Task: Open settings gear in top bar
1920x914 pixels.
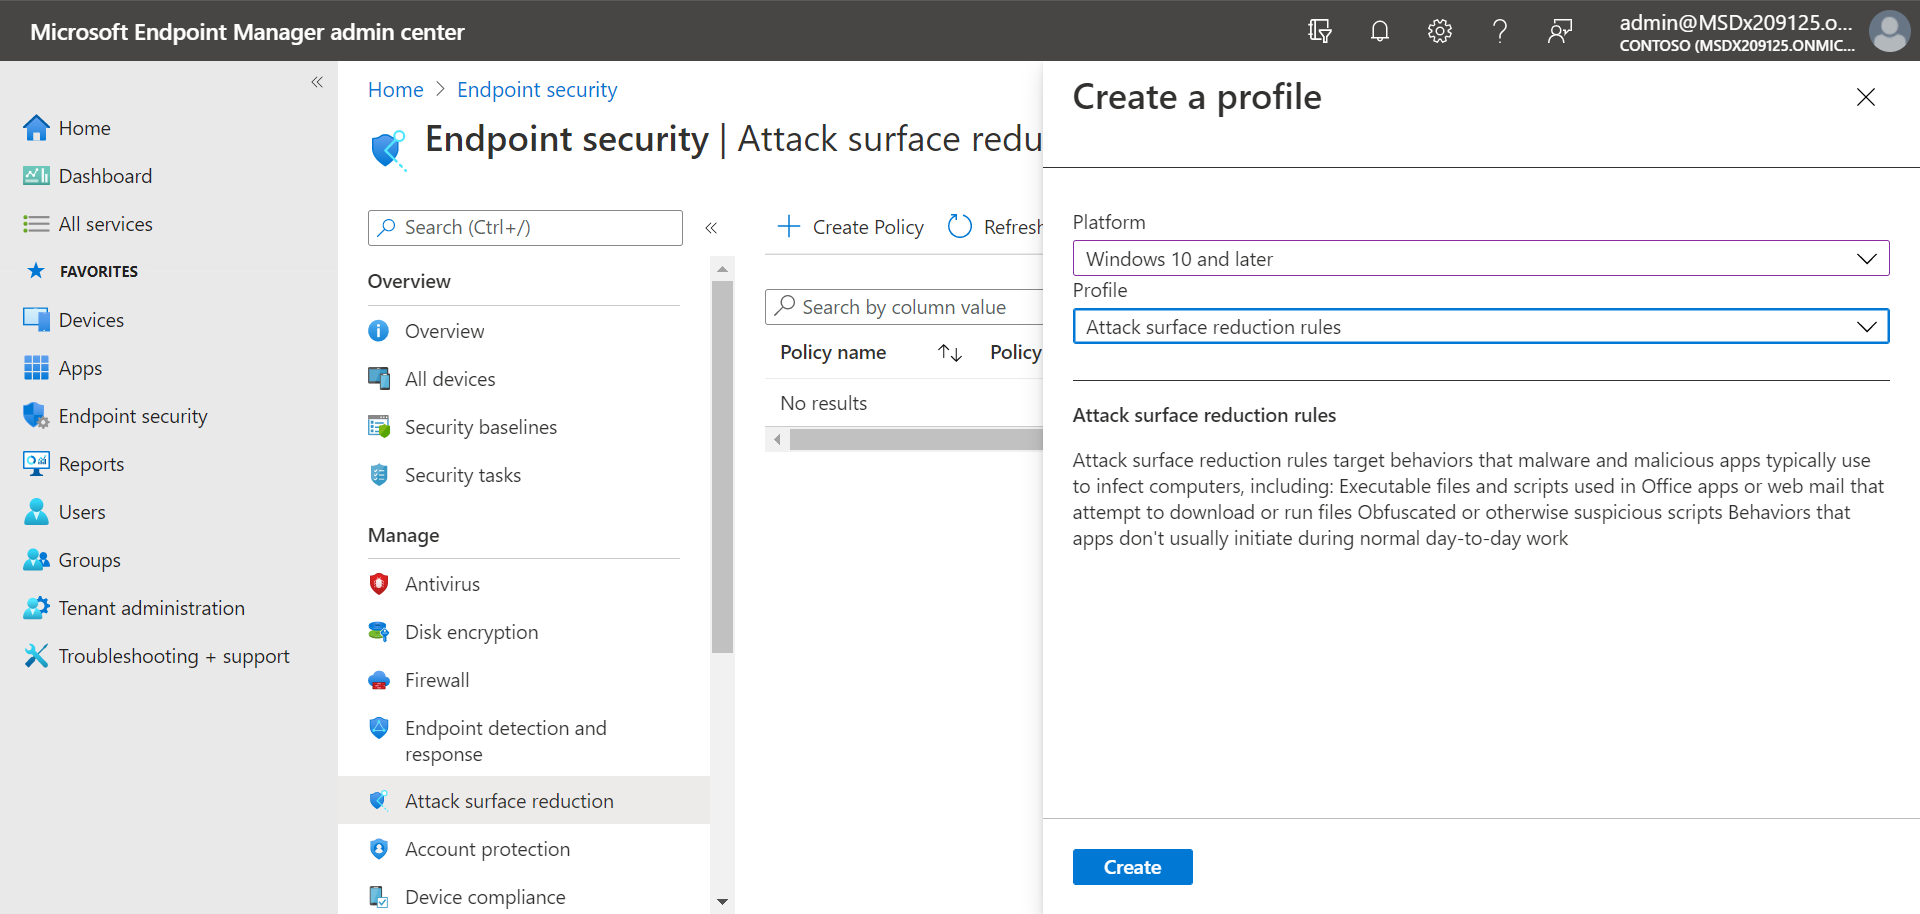Action: click(x=1440, y=31)
